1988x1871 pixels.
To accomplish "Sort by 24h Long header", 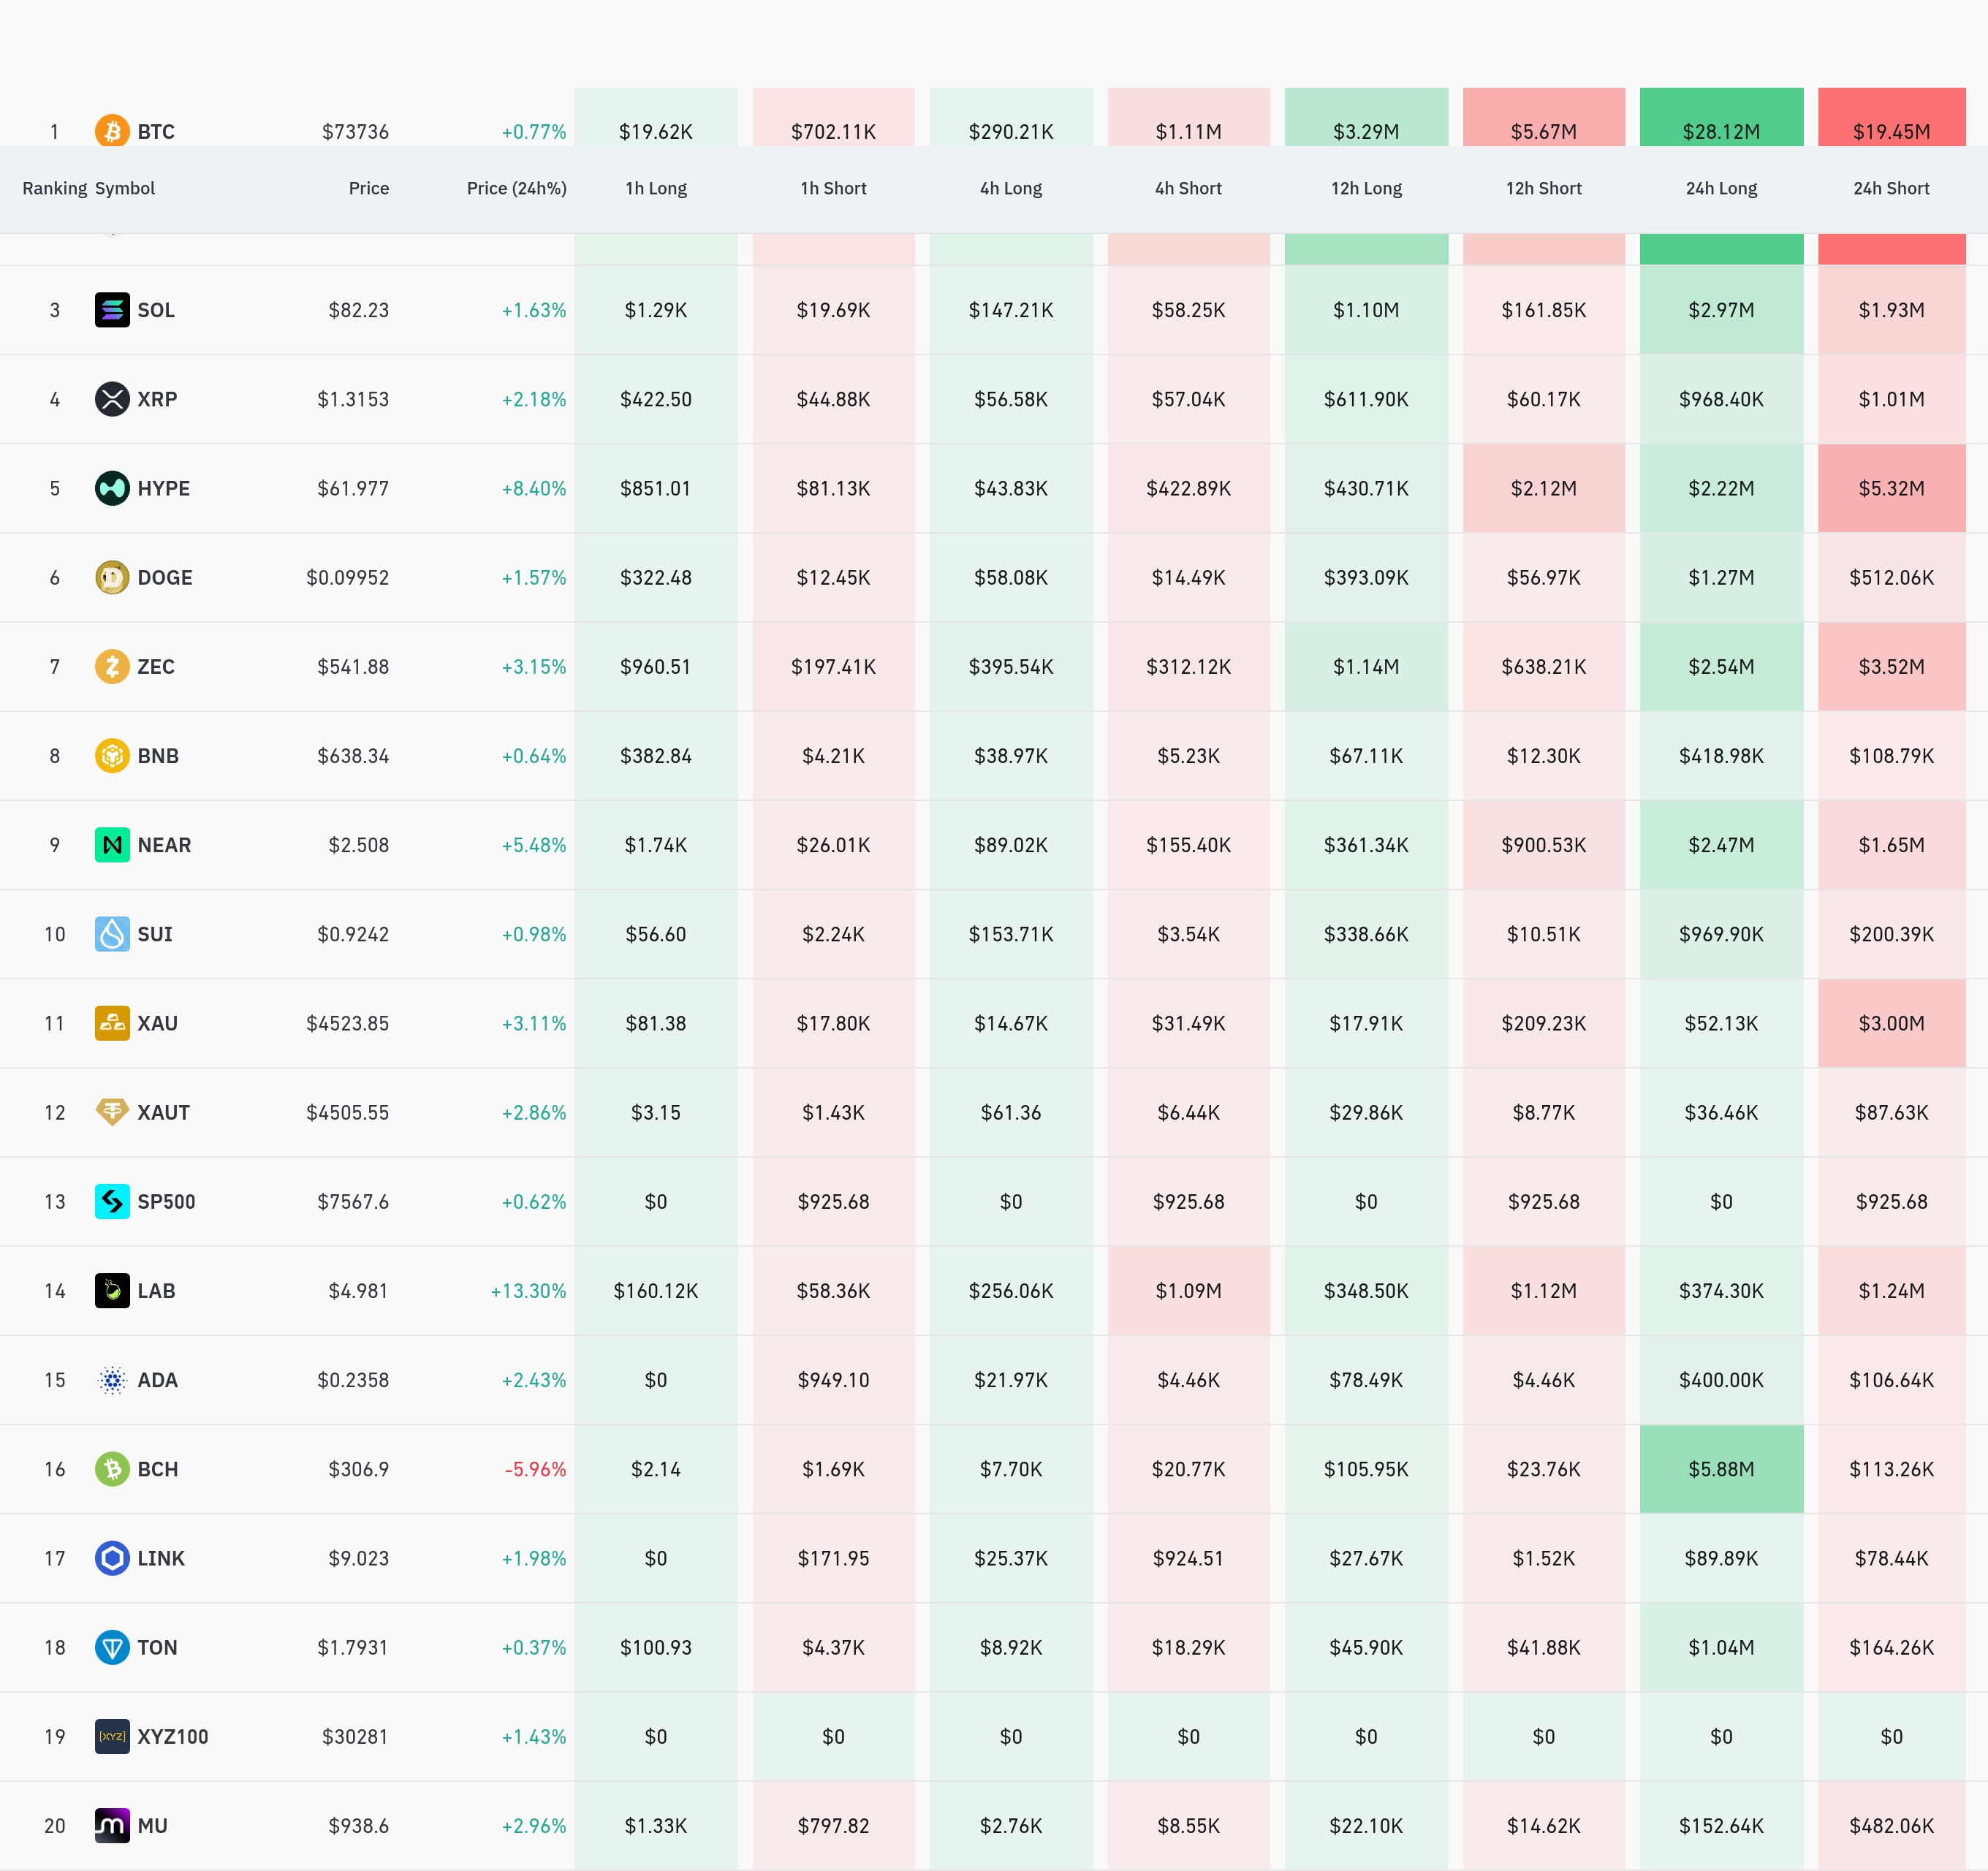I will [1721, 188].
